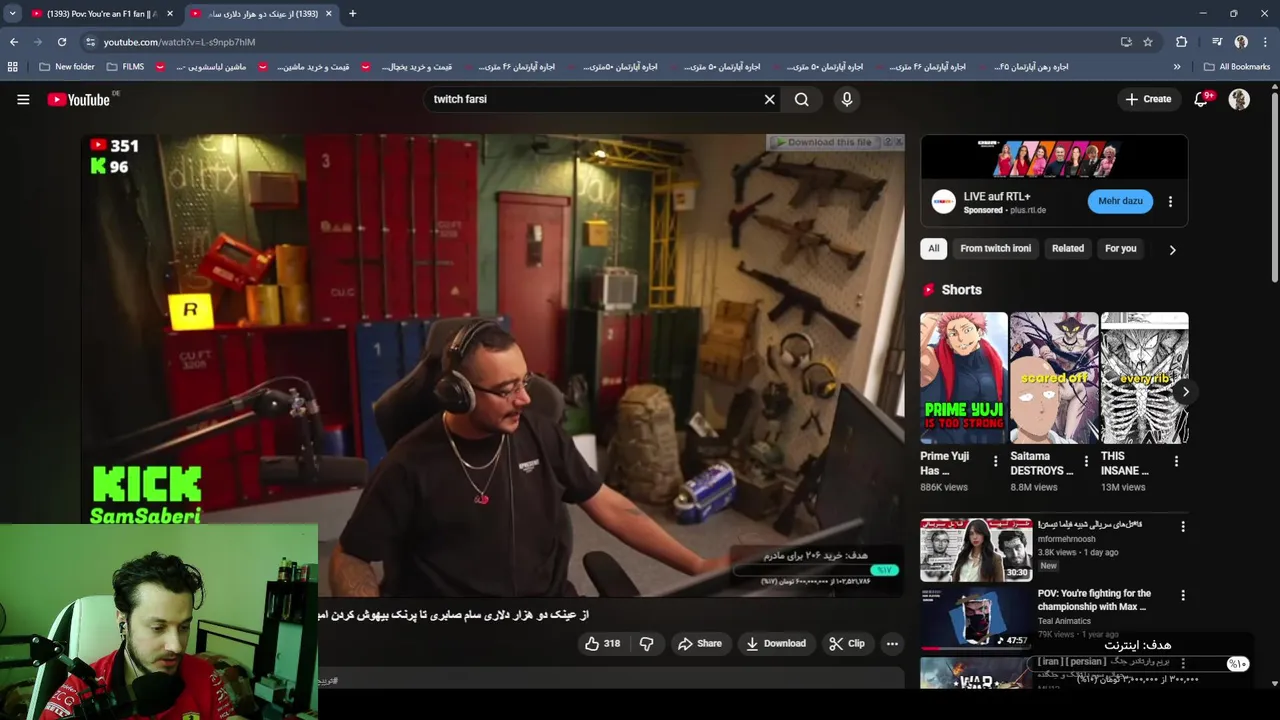Open the FILMS bookmark folder
Image resolution: width=1280 pixels, height=720 pixels.
[x=125, y=67]
